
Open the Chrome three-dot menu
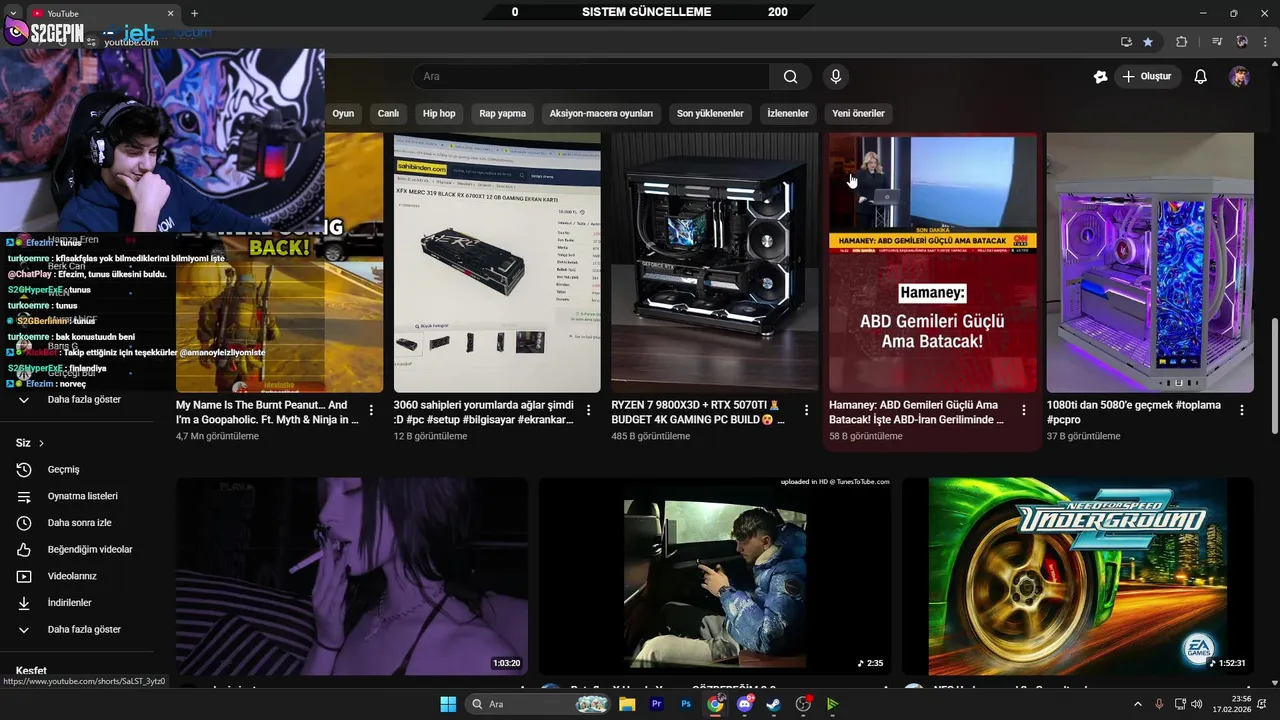click(1265, 42)
